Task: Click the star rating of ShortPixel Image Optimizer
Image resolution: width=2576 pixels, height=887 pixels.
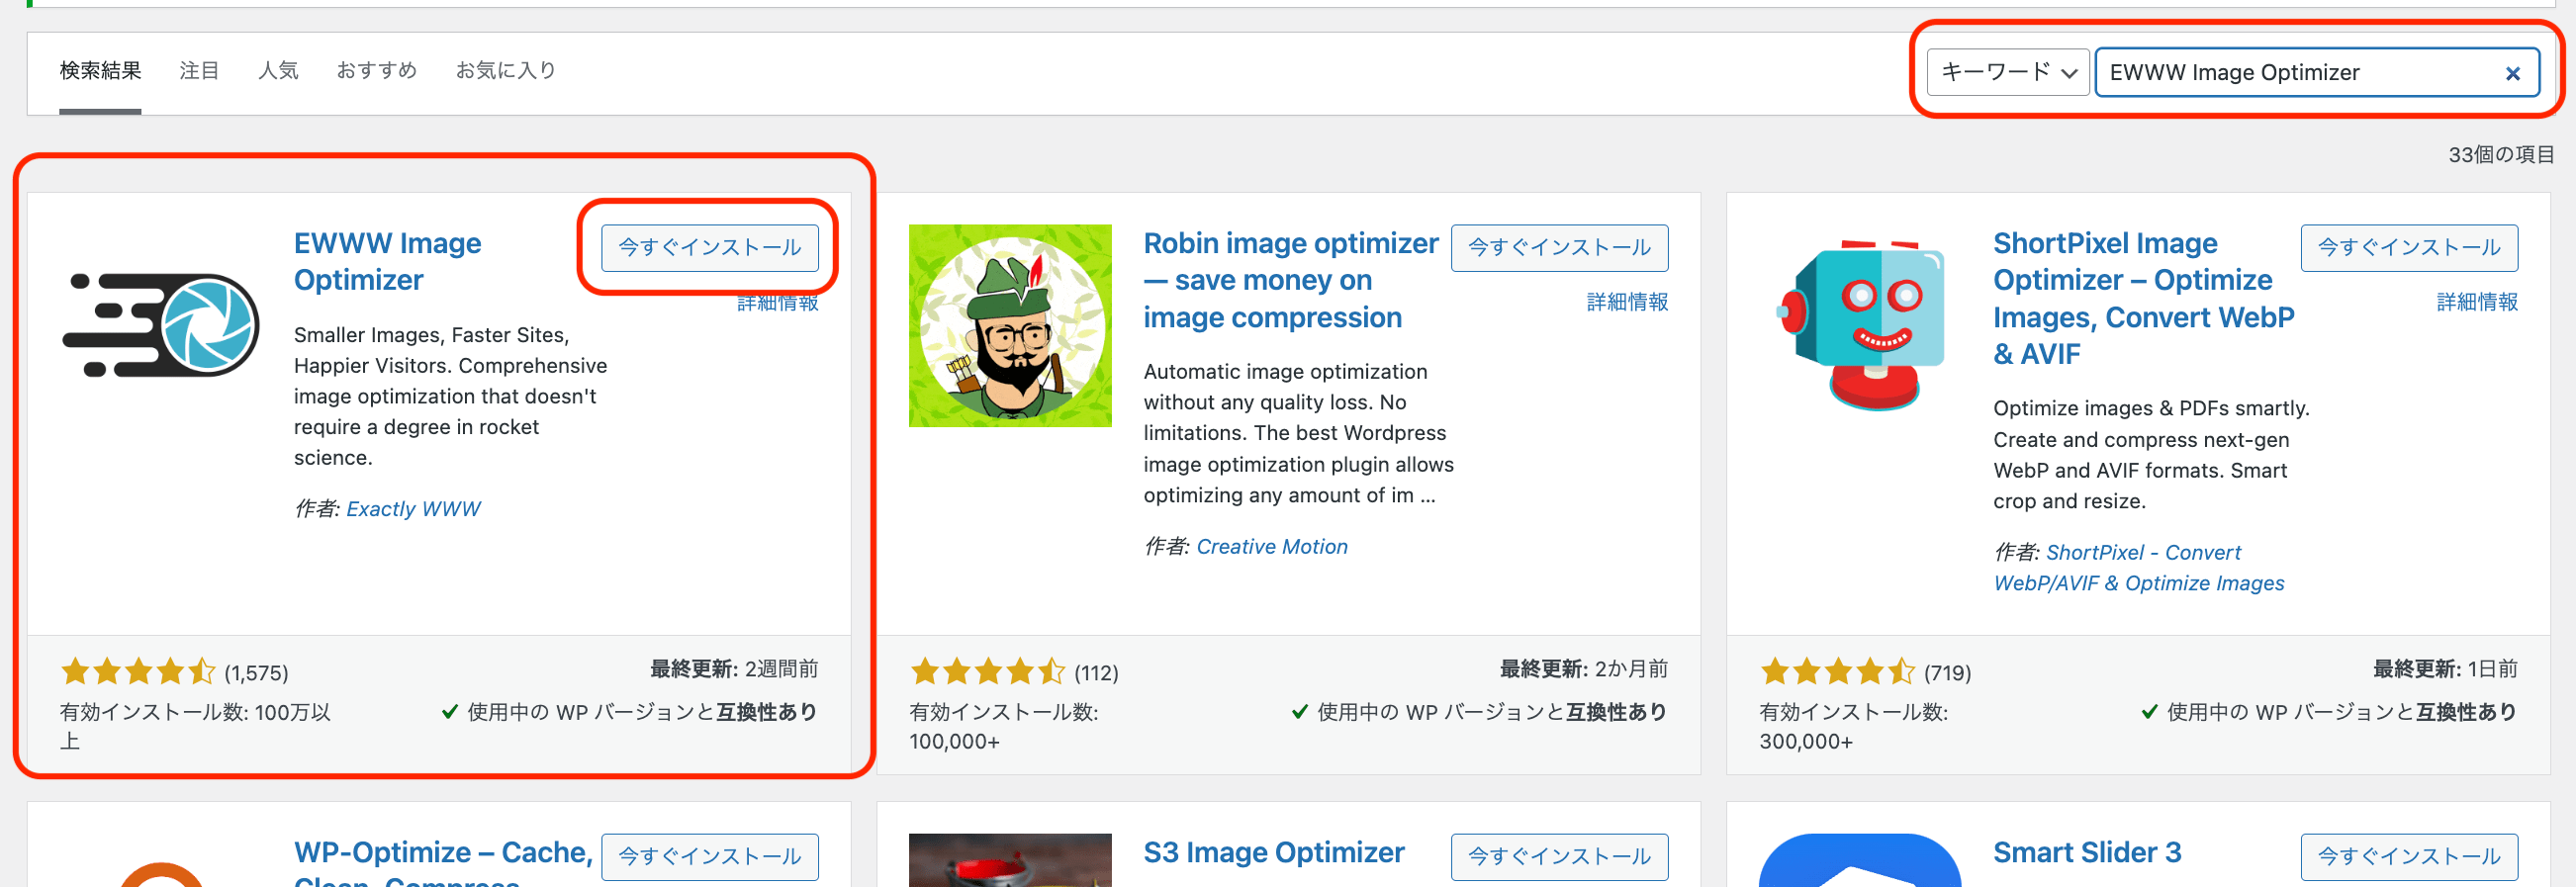Action: tap(1837, 671)
